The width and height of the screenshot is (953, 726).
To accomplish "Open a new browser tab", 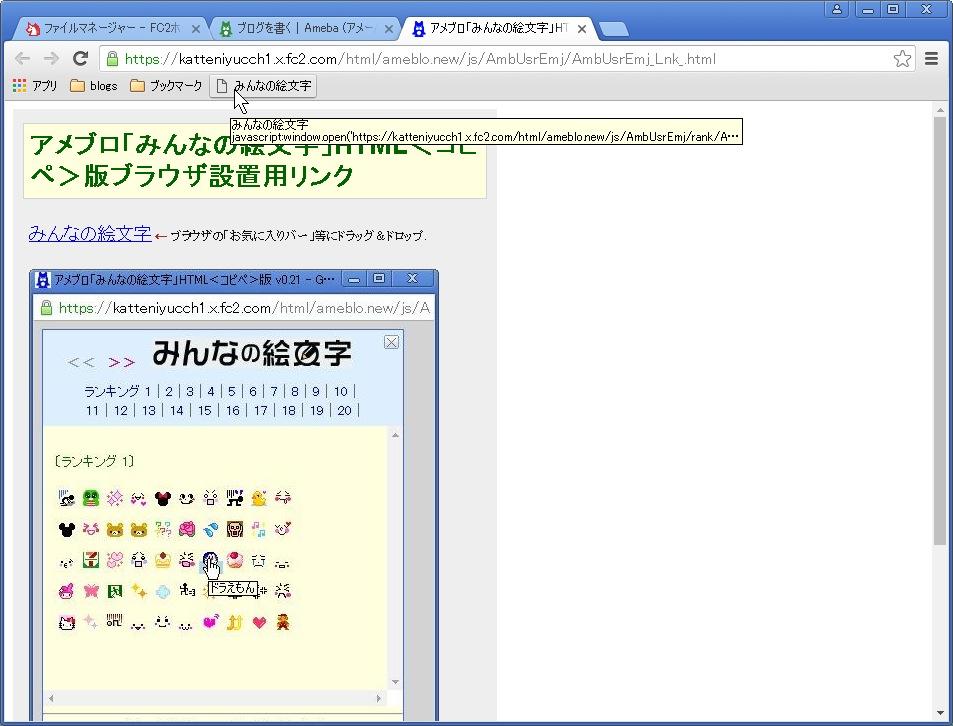I will click(x=613, y=29).
